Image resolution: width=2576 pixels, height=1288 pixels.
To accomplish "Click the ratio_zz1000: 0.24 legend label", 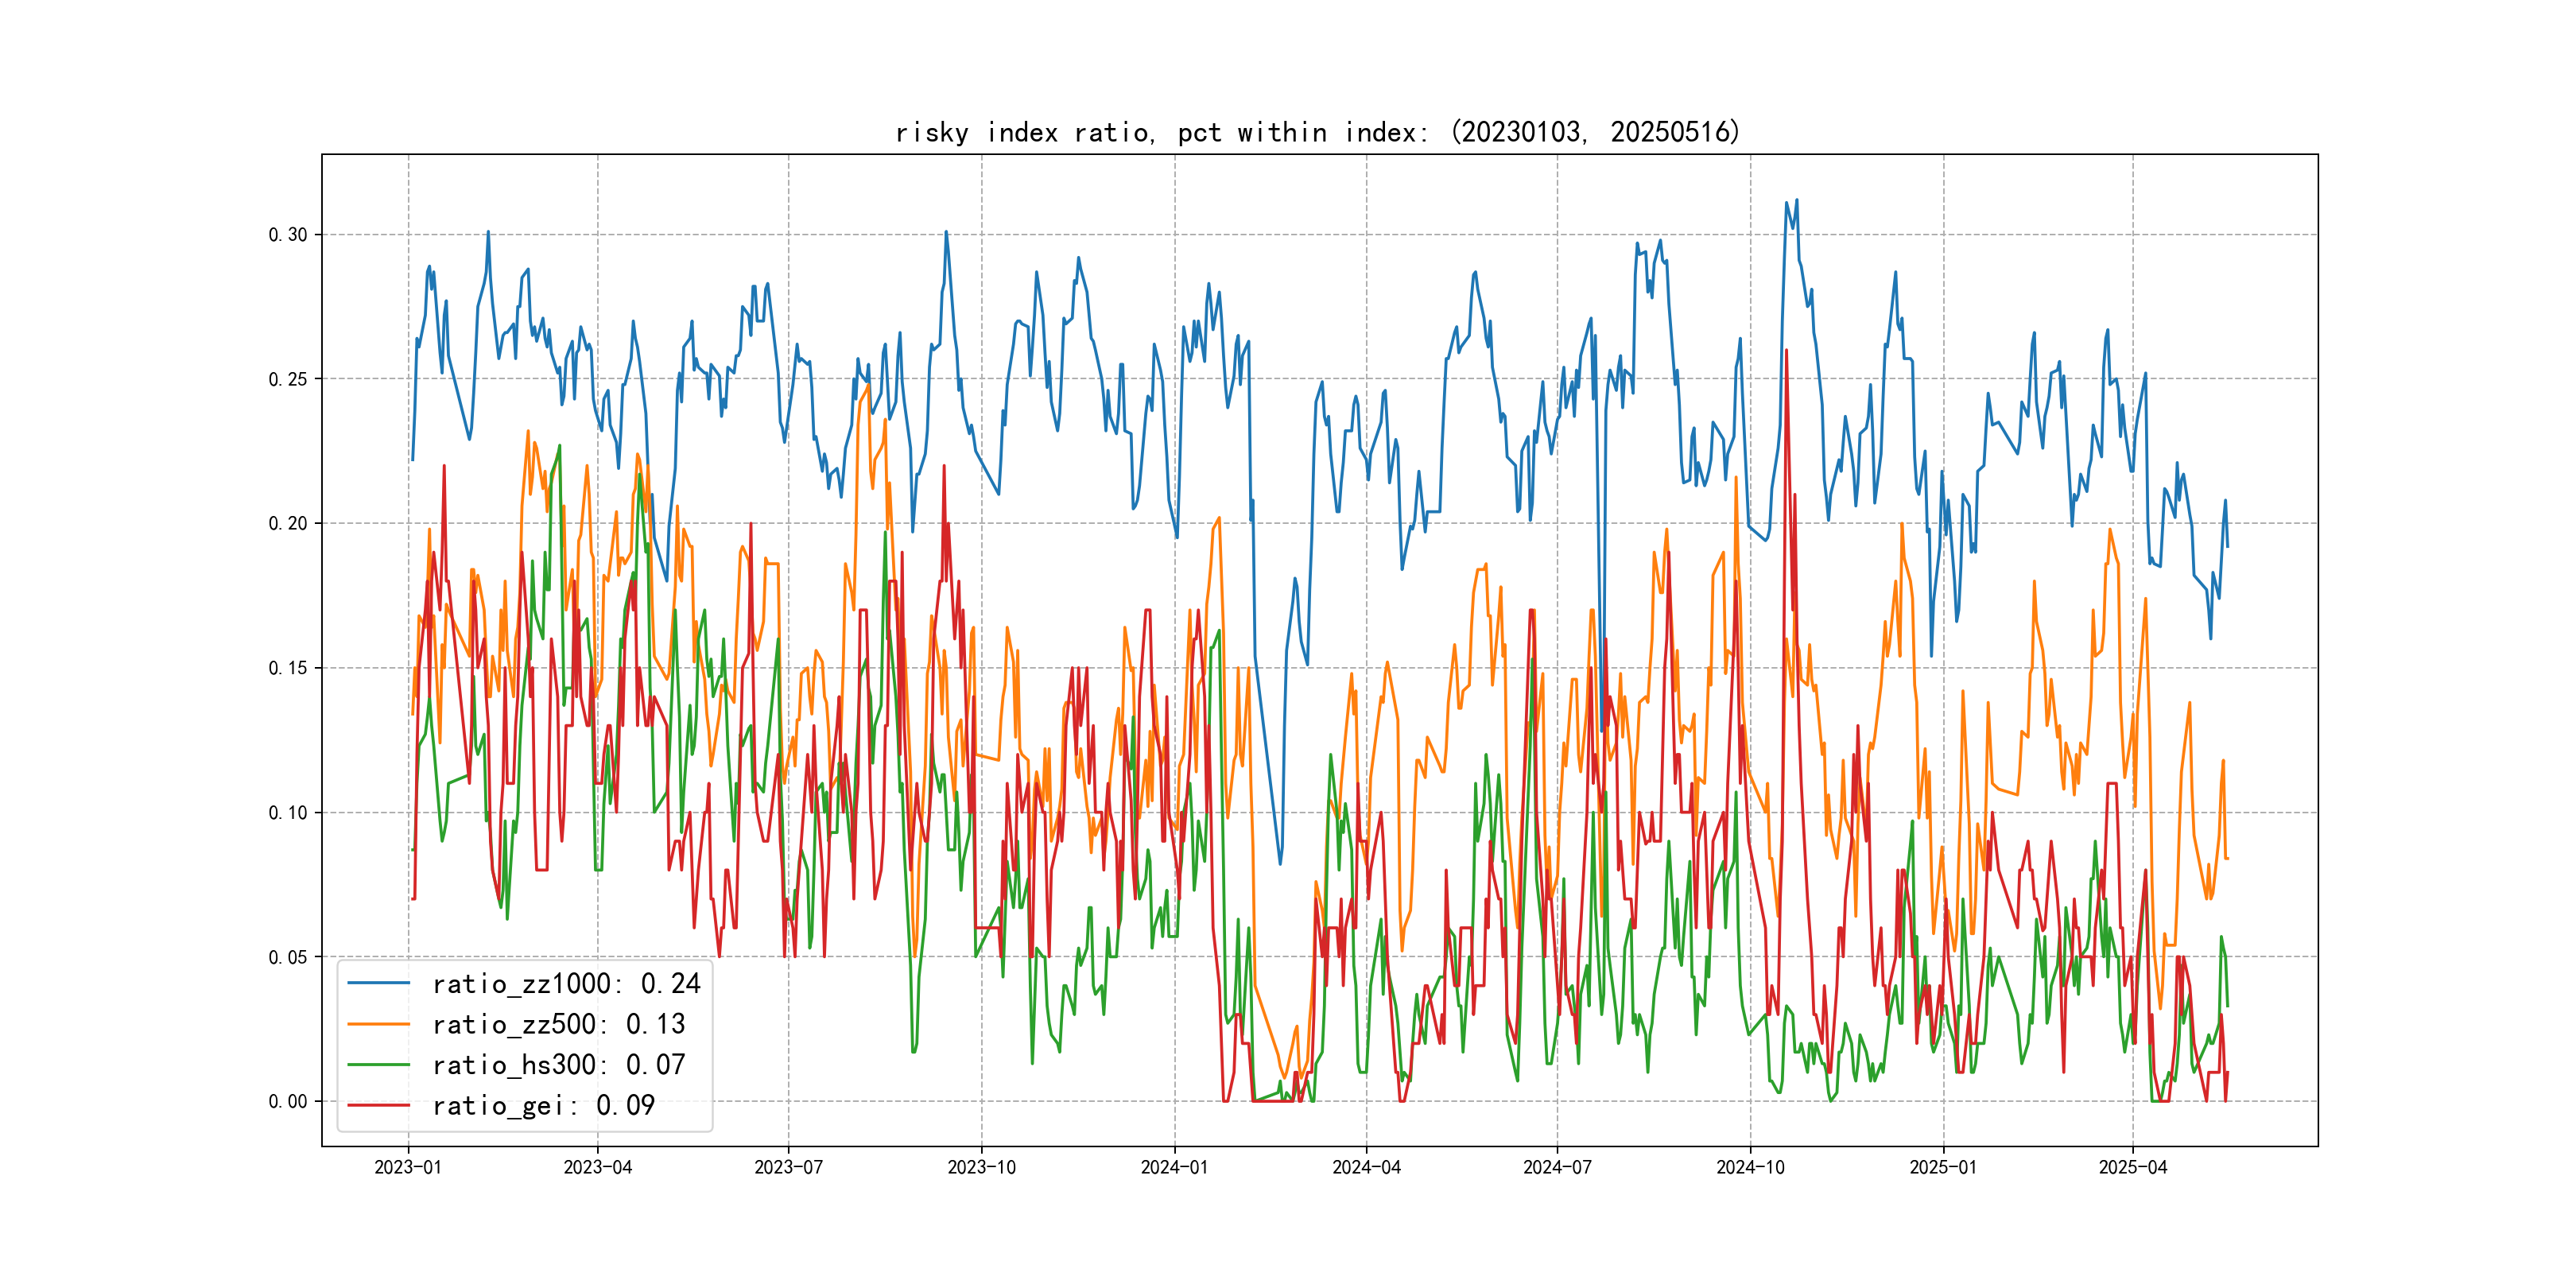I will pyautogui.click(x=566, y=984).
